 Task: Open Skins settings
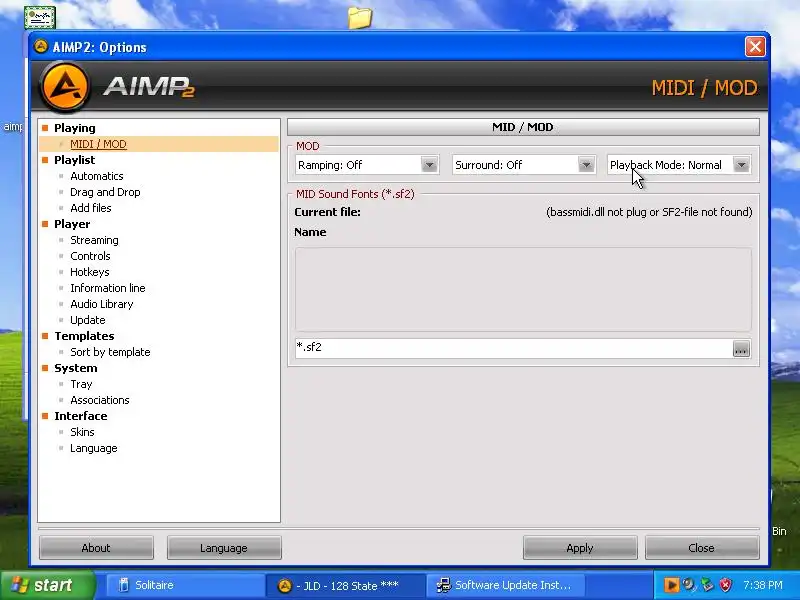click(x=82, y=432)
